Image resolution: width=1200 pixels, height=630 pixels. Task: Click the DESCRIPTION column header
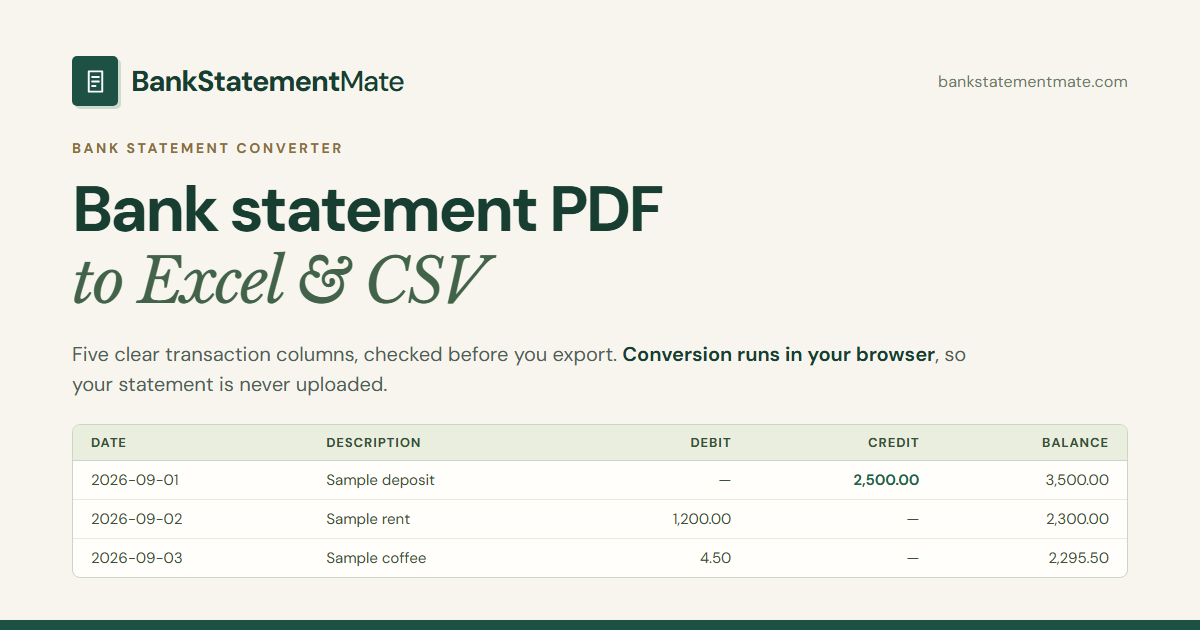pos(374,442)
